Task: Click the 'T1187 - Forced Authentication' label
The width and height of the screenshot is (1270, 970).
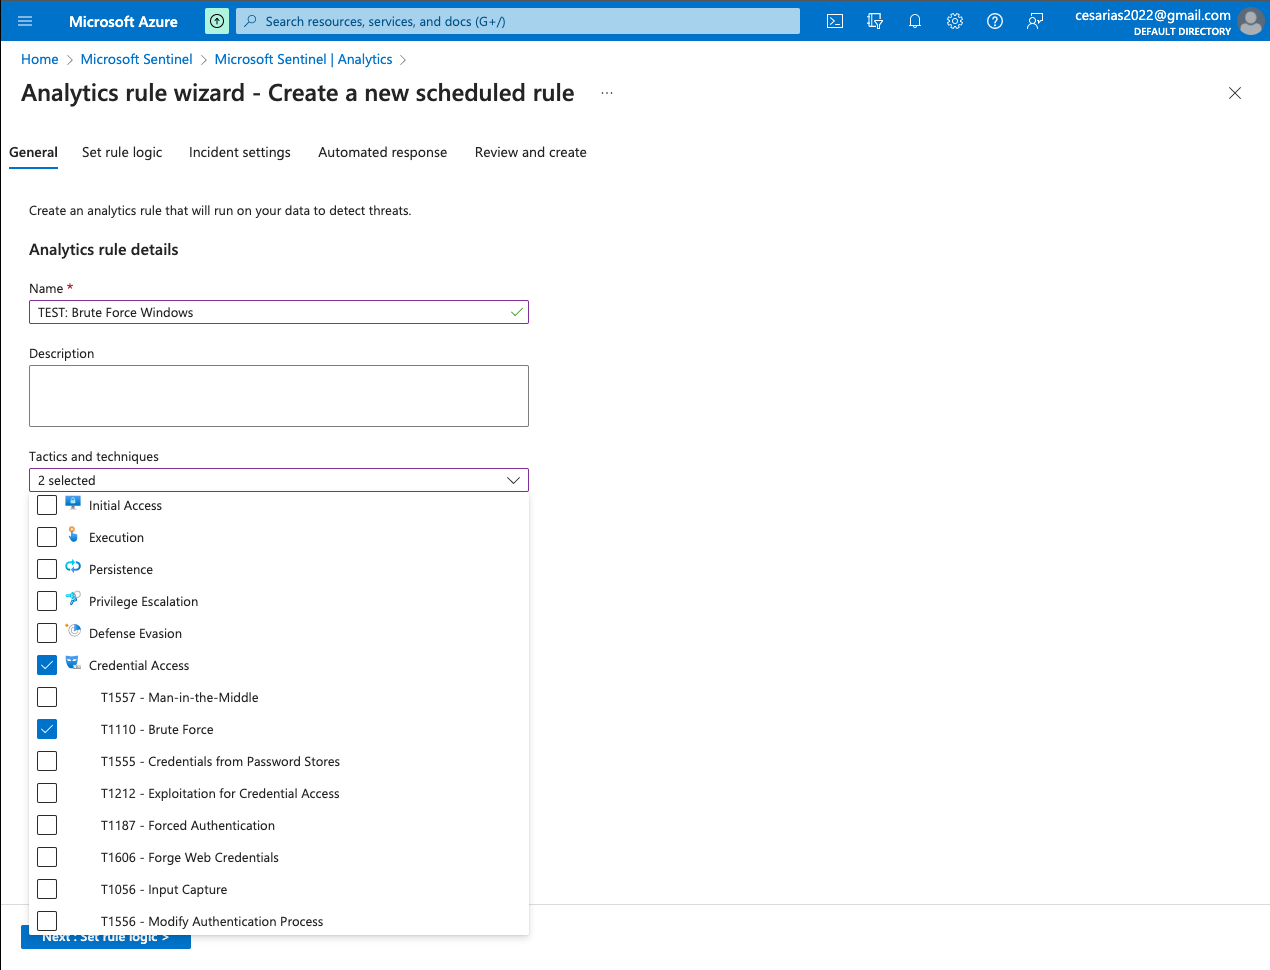Action: click(188, 825)
